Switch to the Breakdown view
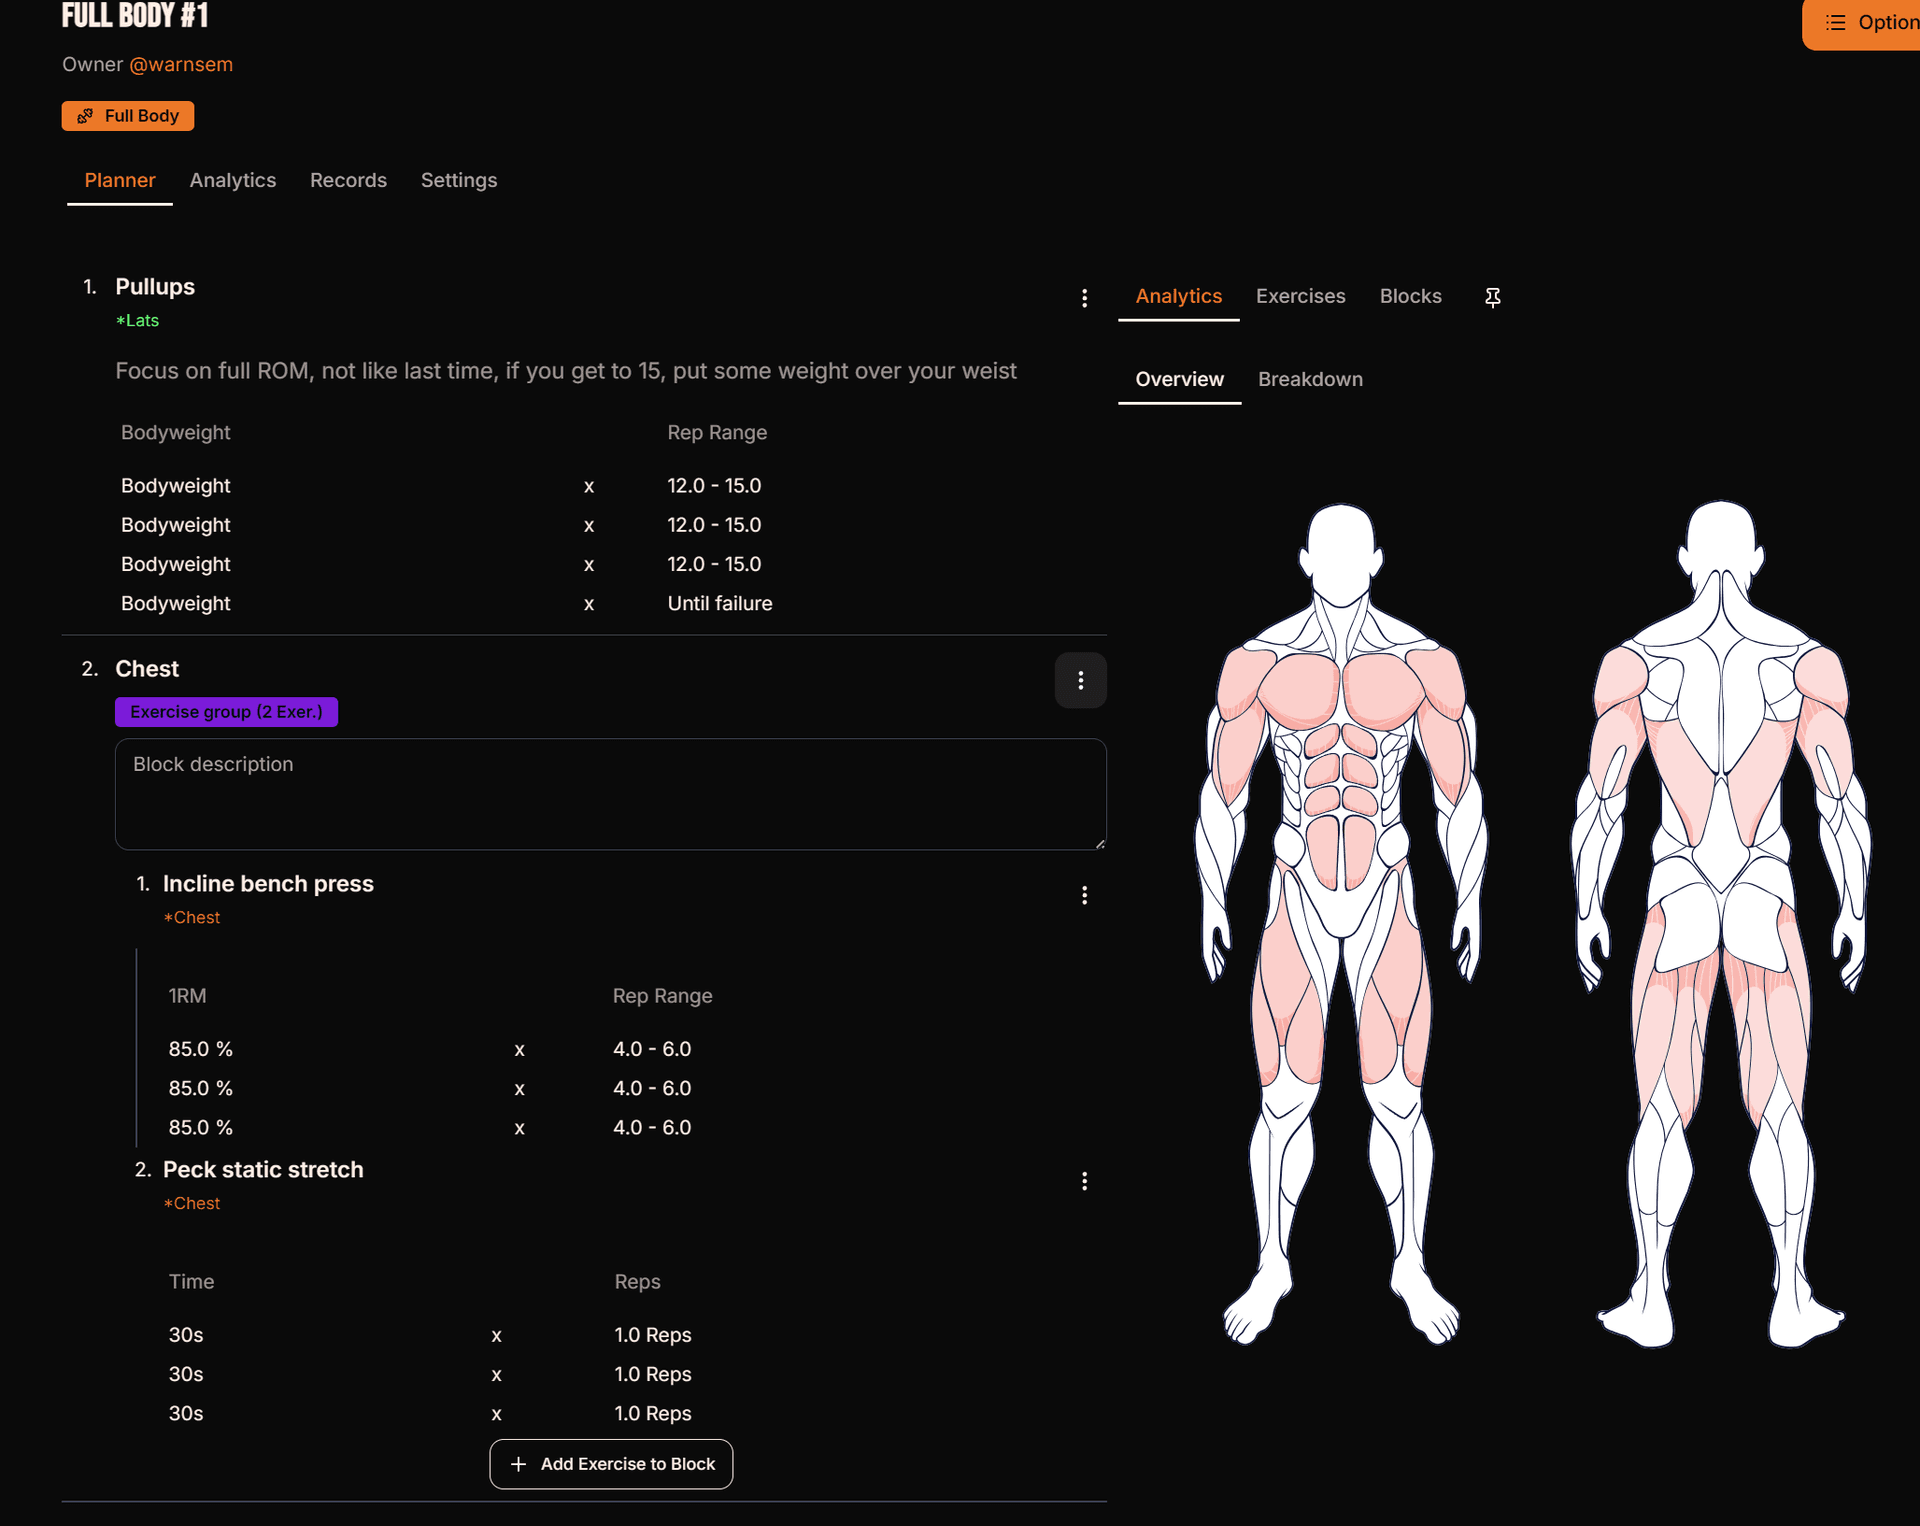The height and width of the screenshot is (1526, 1920). [1310, 379]
